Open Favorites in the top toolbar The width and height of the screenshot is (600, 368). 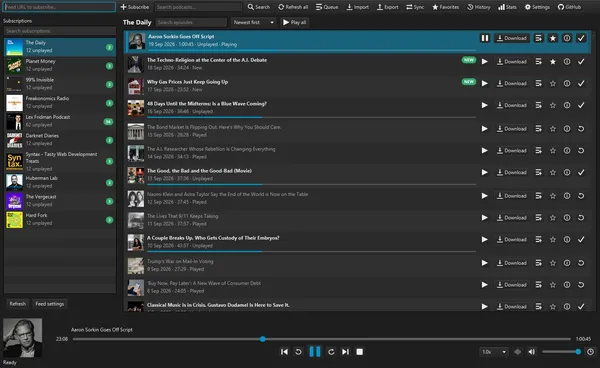click(x=445, y=7)
